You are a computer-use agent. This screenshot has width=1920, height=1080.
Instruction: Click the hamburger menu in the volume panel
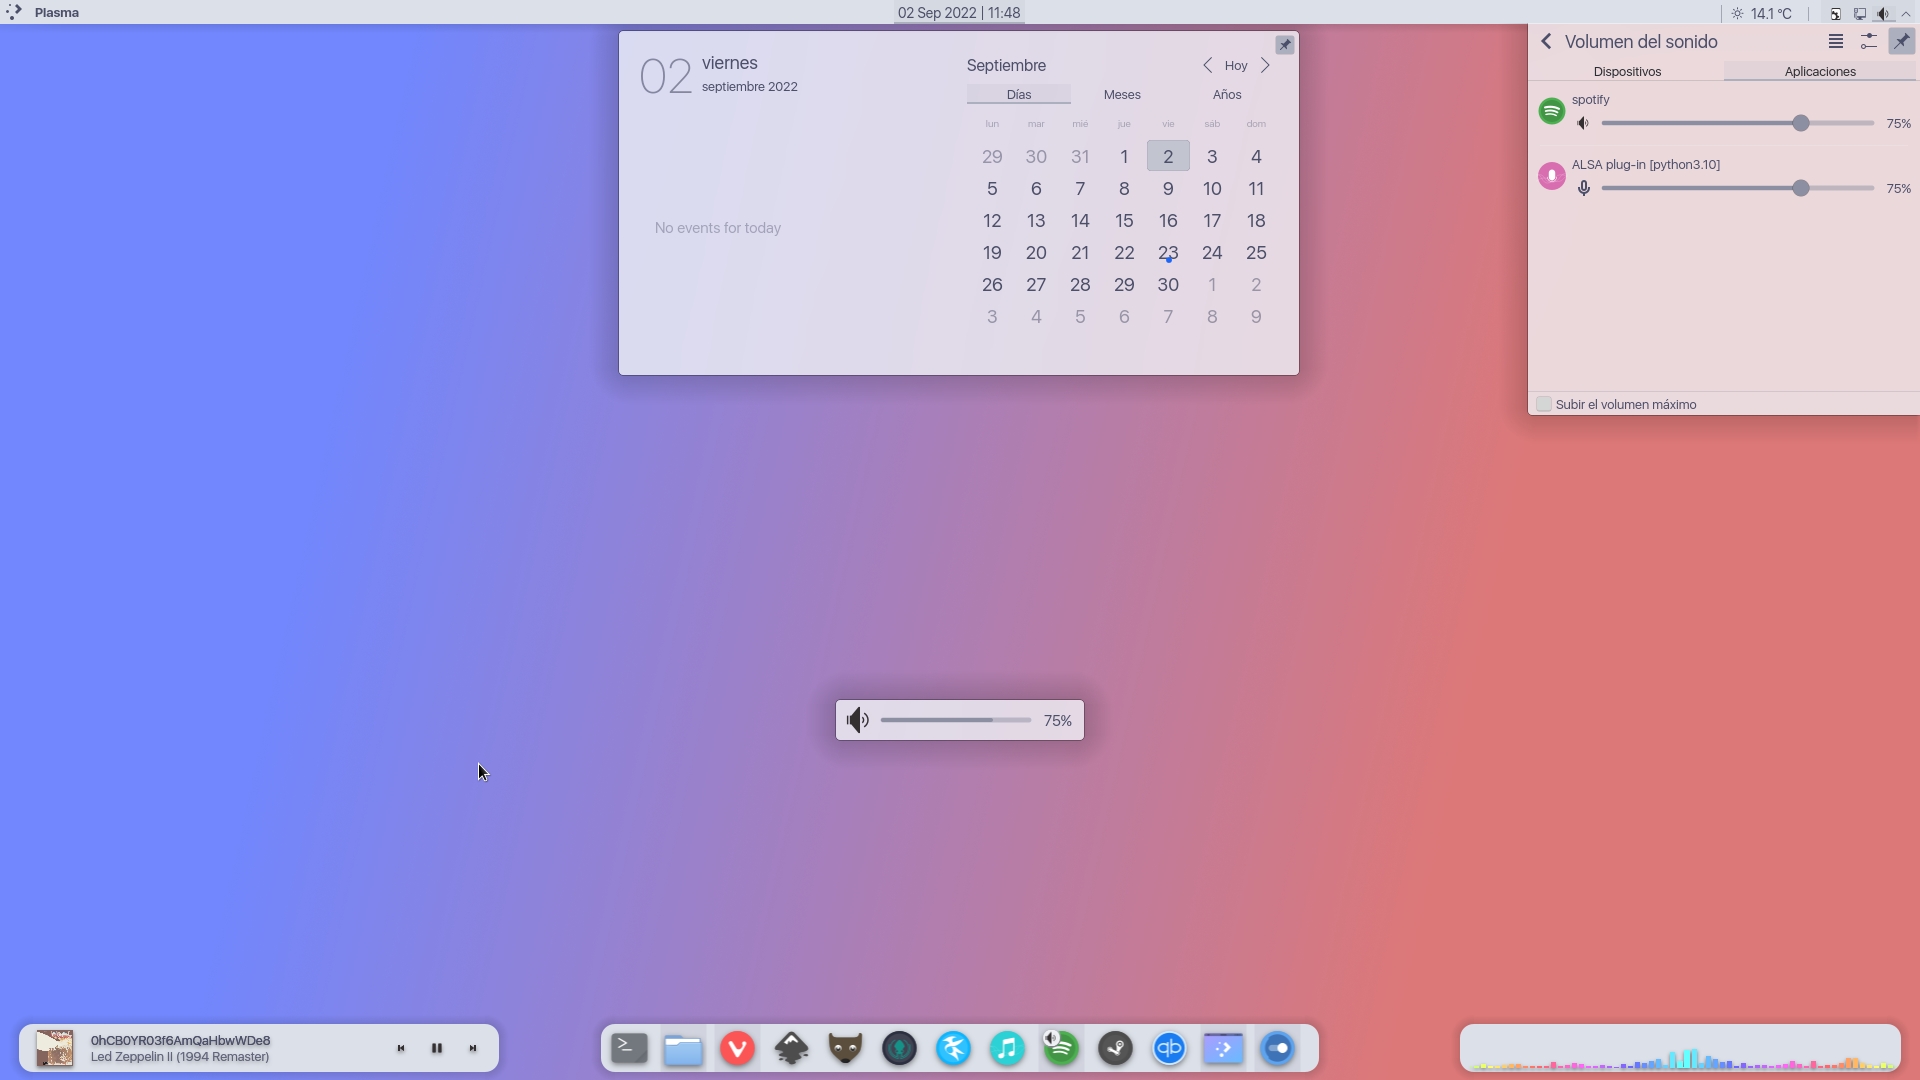(x=1835, y=41)
